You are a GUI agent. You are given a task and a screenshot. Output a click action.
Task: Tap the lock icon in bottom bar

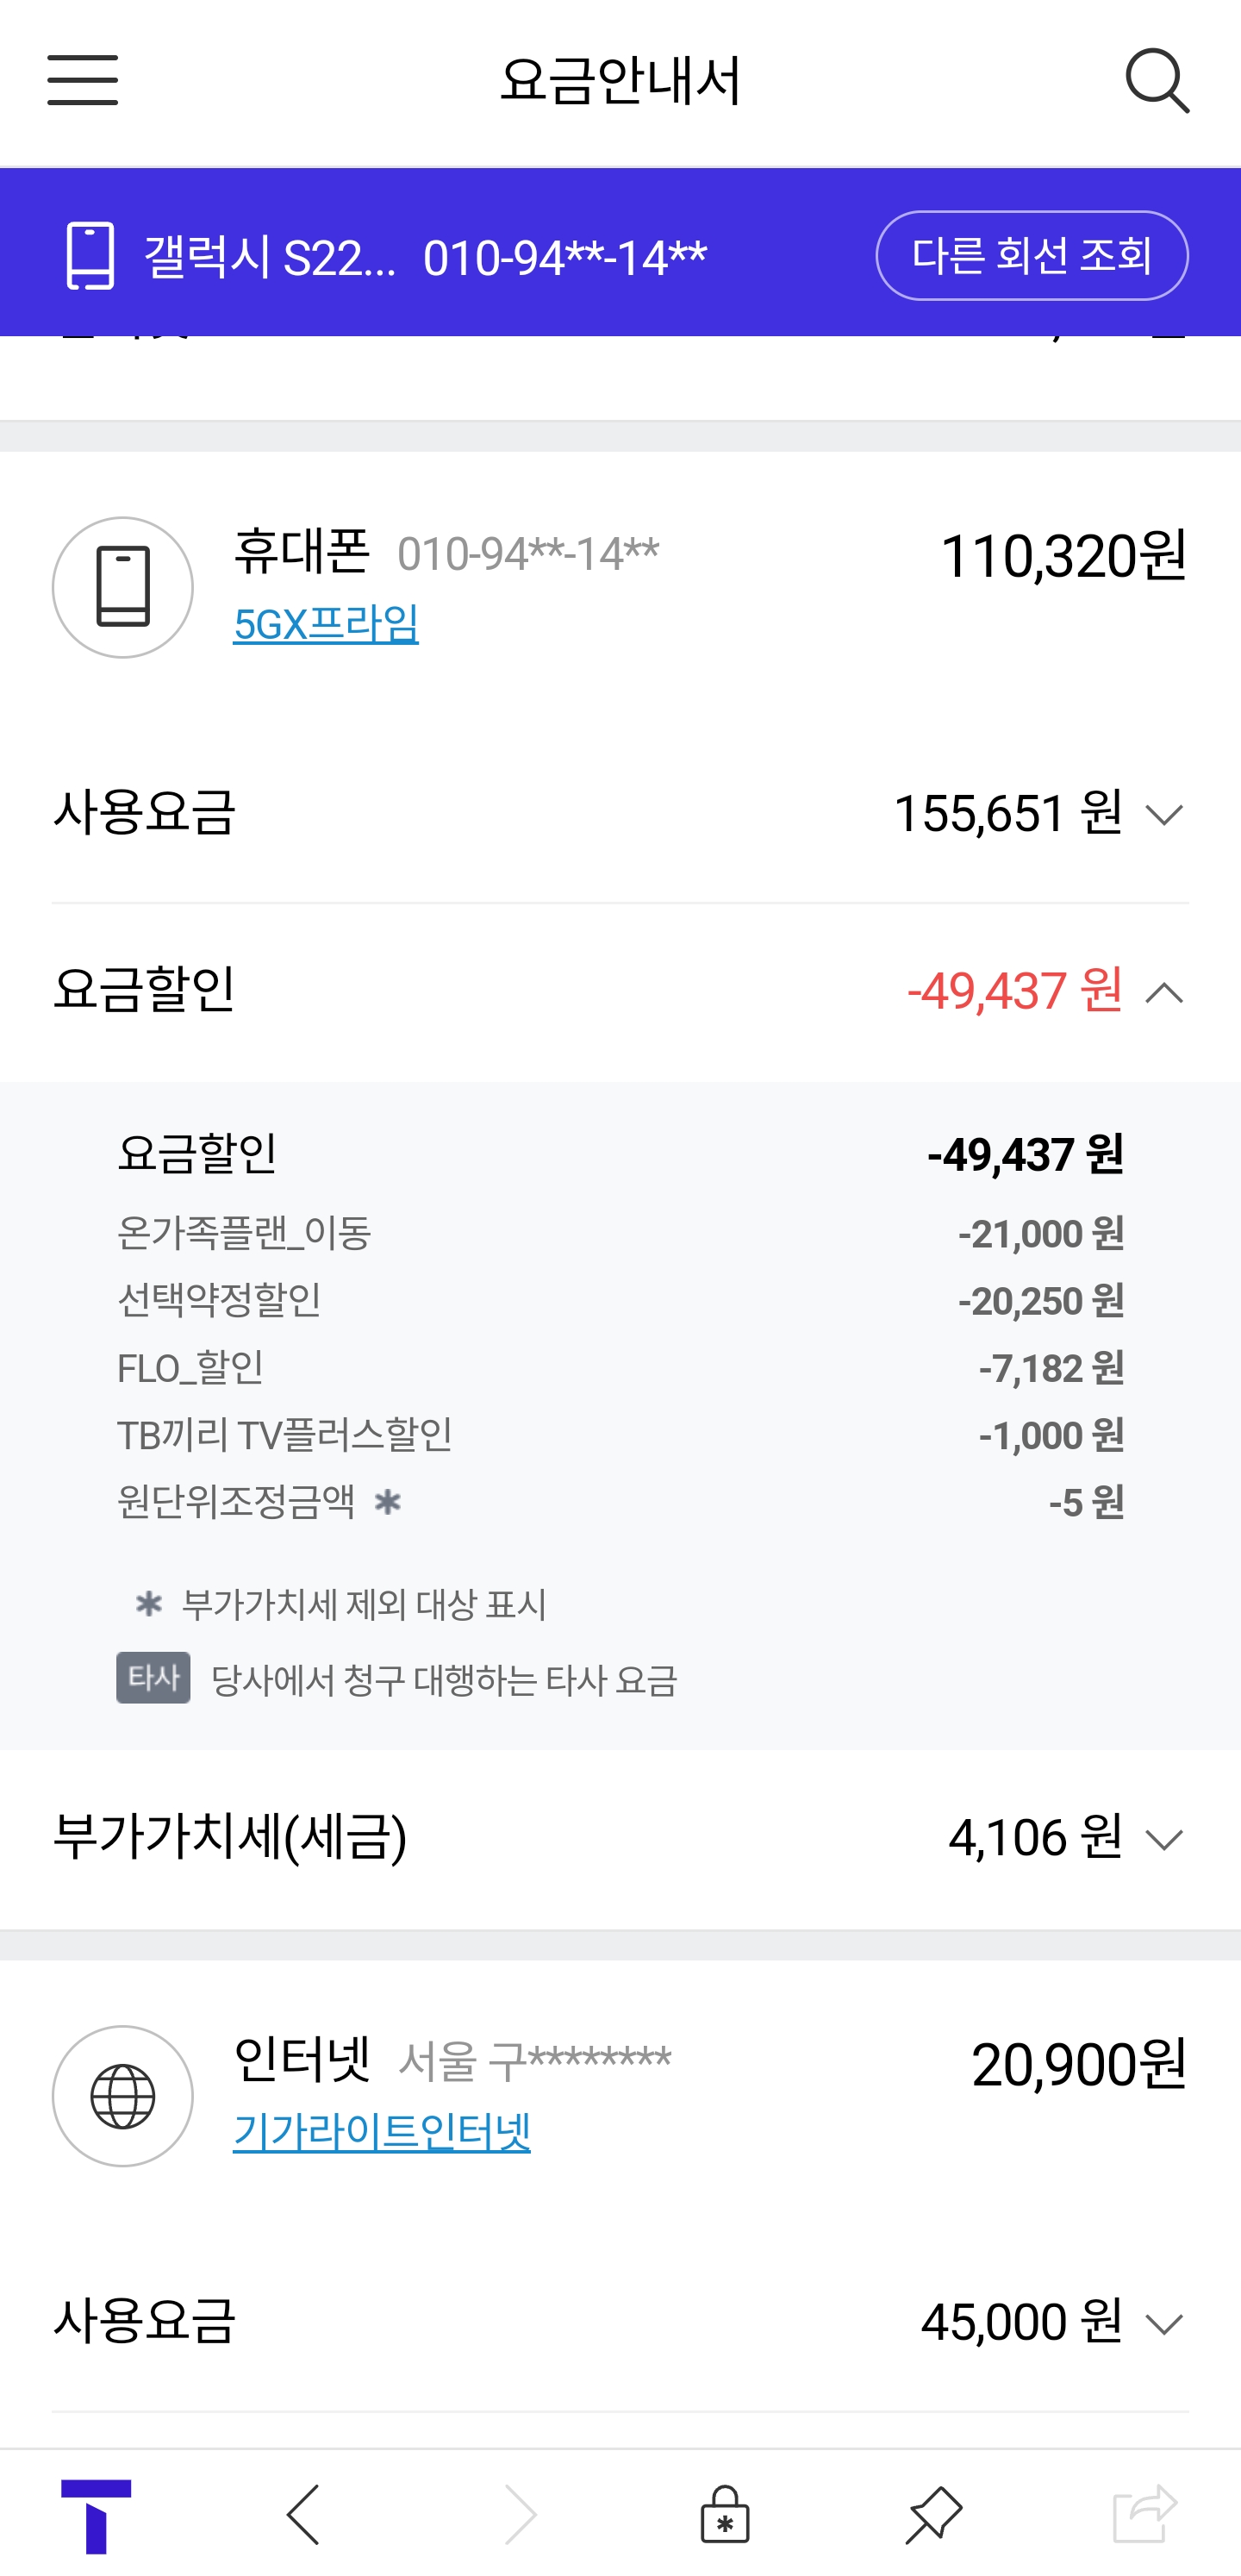725,2514
